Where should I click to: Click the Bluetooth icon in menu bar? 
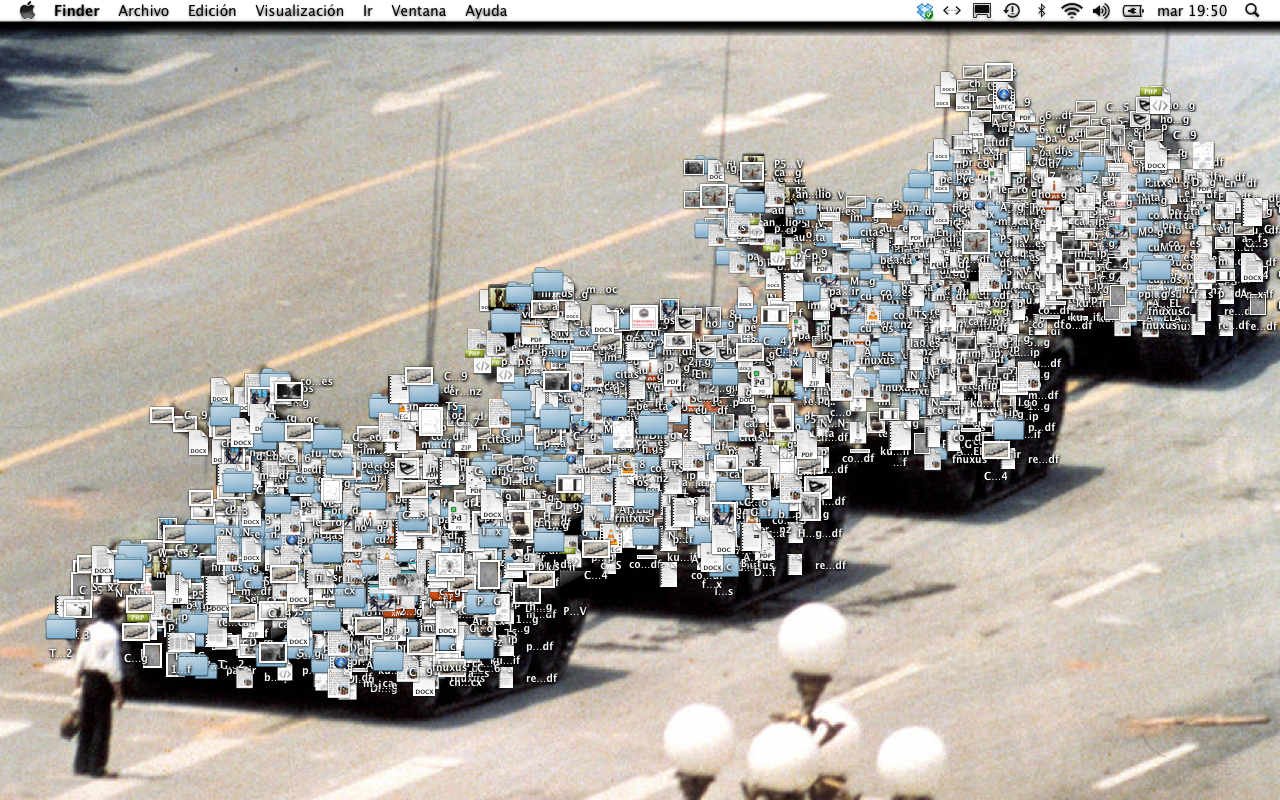tap(1041, 11)
